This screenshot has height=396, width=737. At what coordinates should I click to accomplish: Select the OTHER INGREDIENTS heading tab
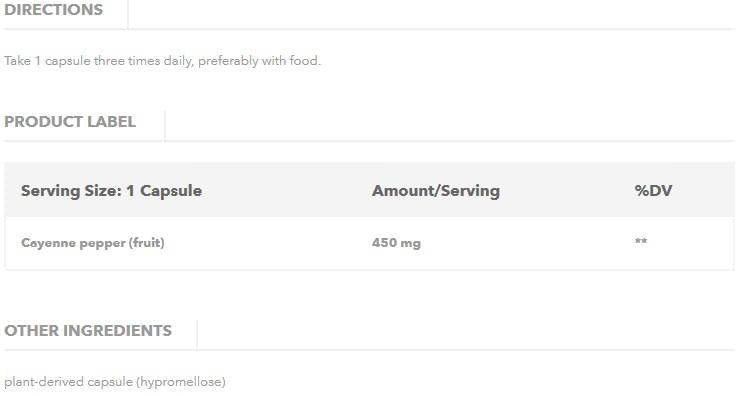point(88,331)
